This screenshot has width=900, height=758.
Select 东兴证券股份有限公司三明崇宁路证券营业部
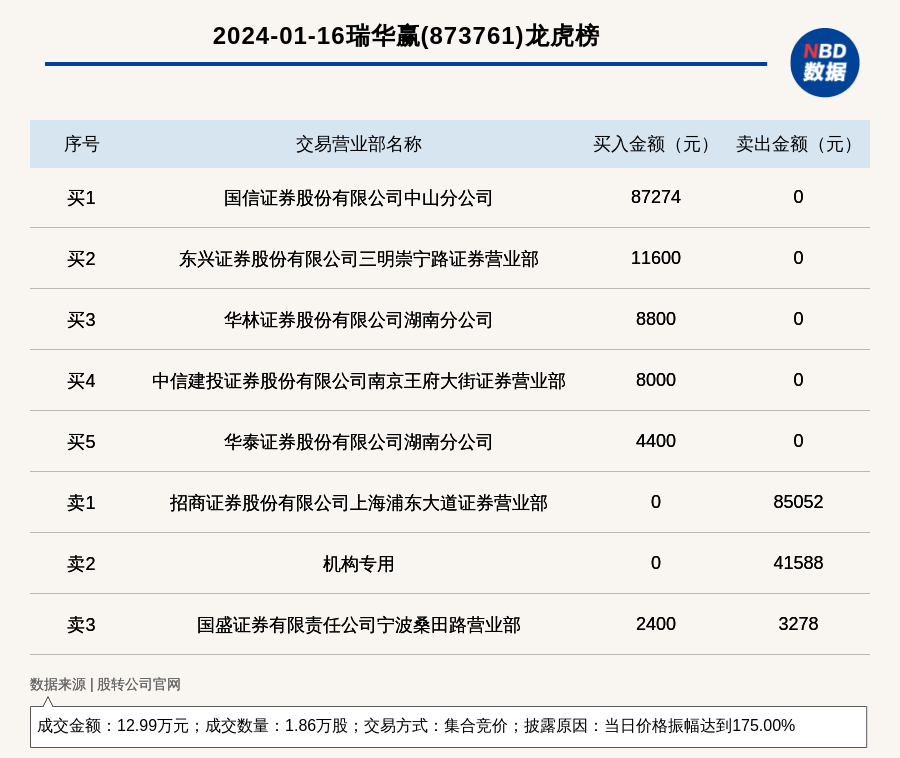click(x=359, y=259)
